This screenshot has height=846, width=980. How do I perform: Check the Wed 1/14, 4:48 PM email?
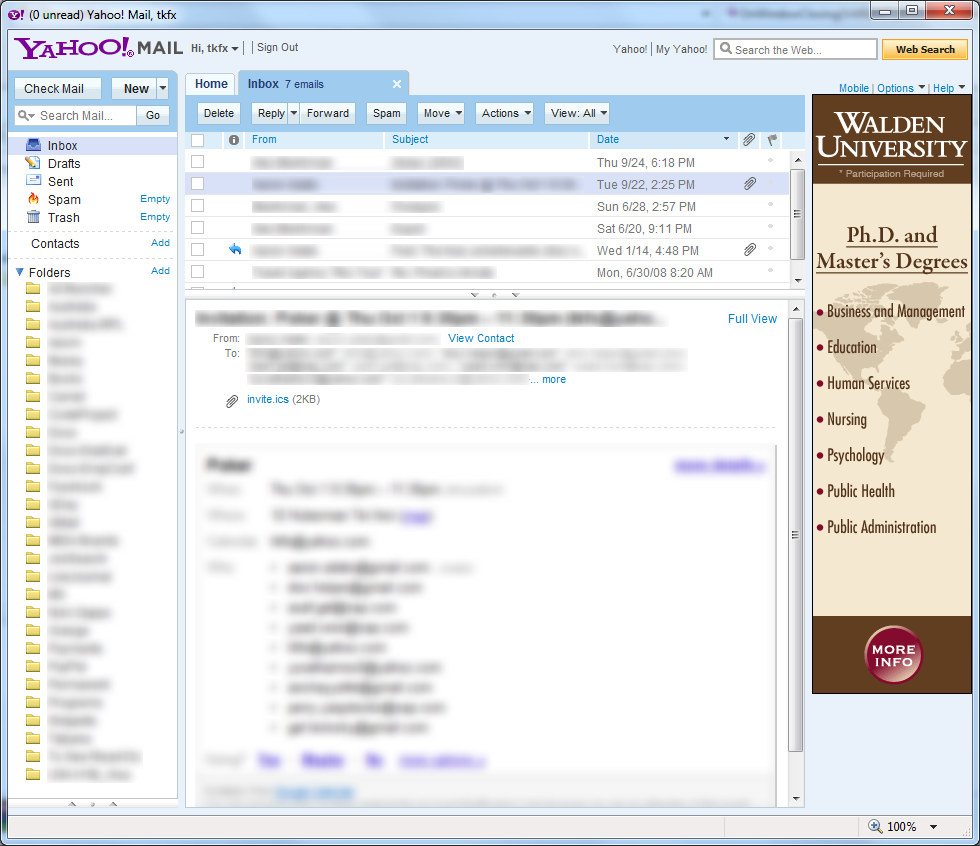tap(198, 249)
